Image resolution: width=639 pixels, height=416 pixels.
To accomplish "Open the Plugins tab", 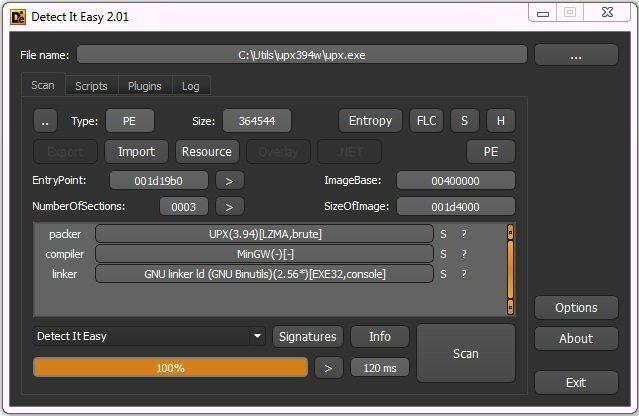I will pyautogui.click(x=145, y=86).
